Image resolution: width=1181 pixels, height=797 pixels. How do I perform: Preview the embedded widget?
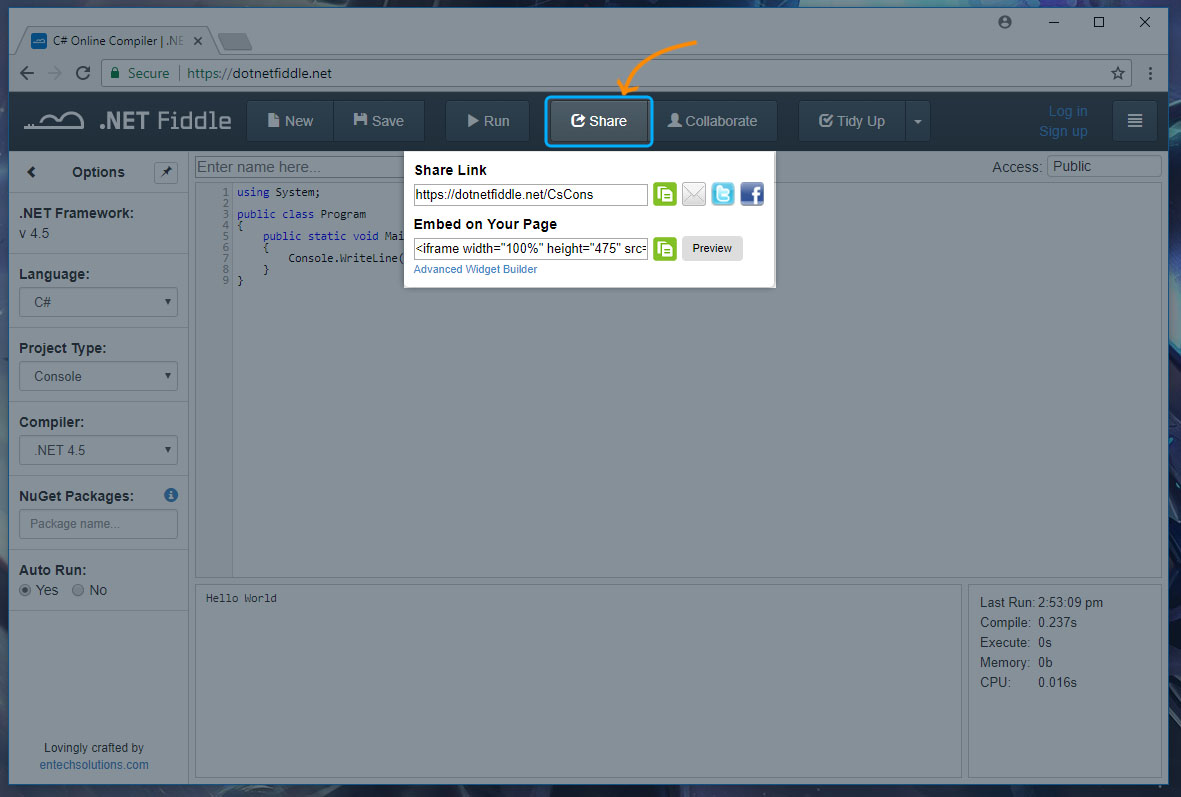coord(712,249)
